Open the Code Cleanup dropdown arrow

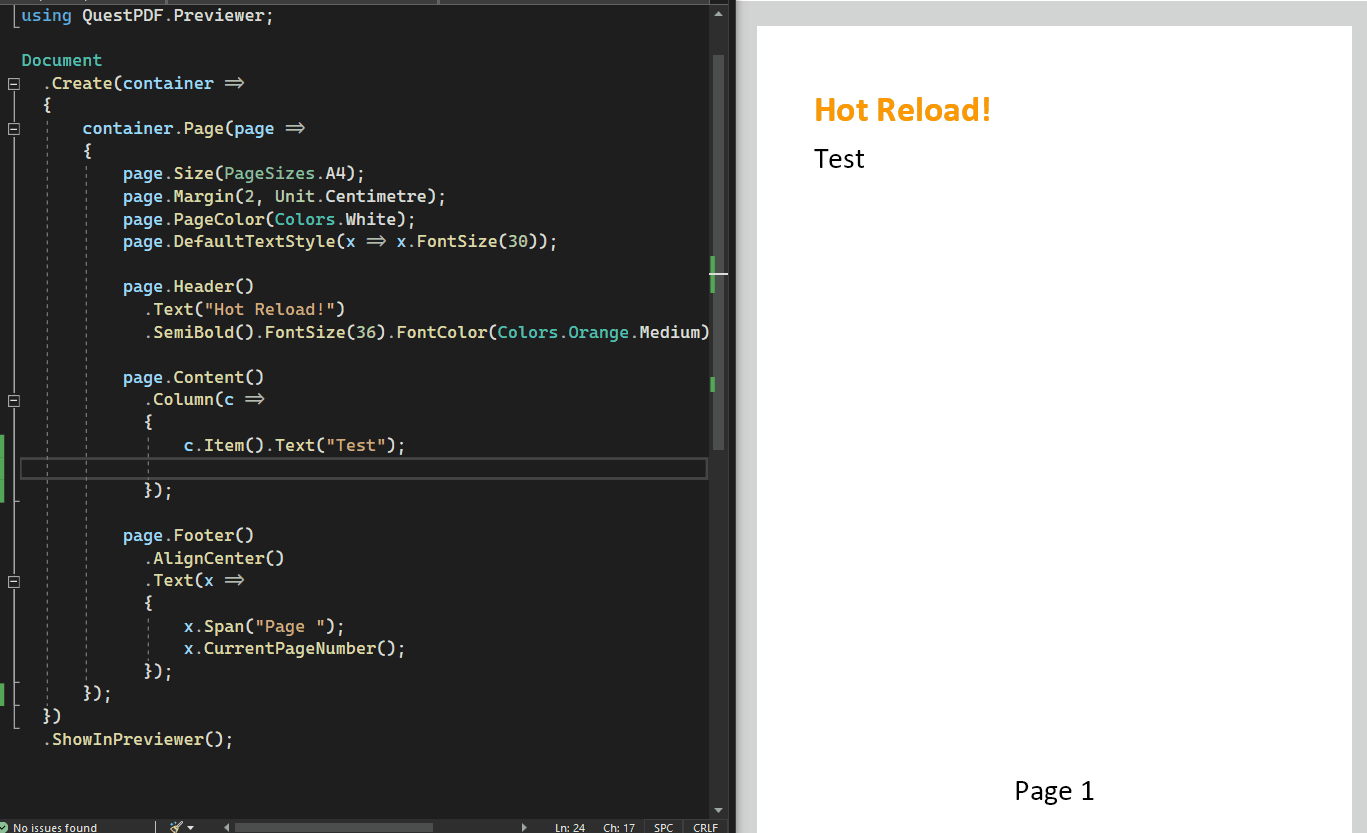(x=190, y=827)
